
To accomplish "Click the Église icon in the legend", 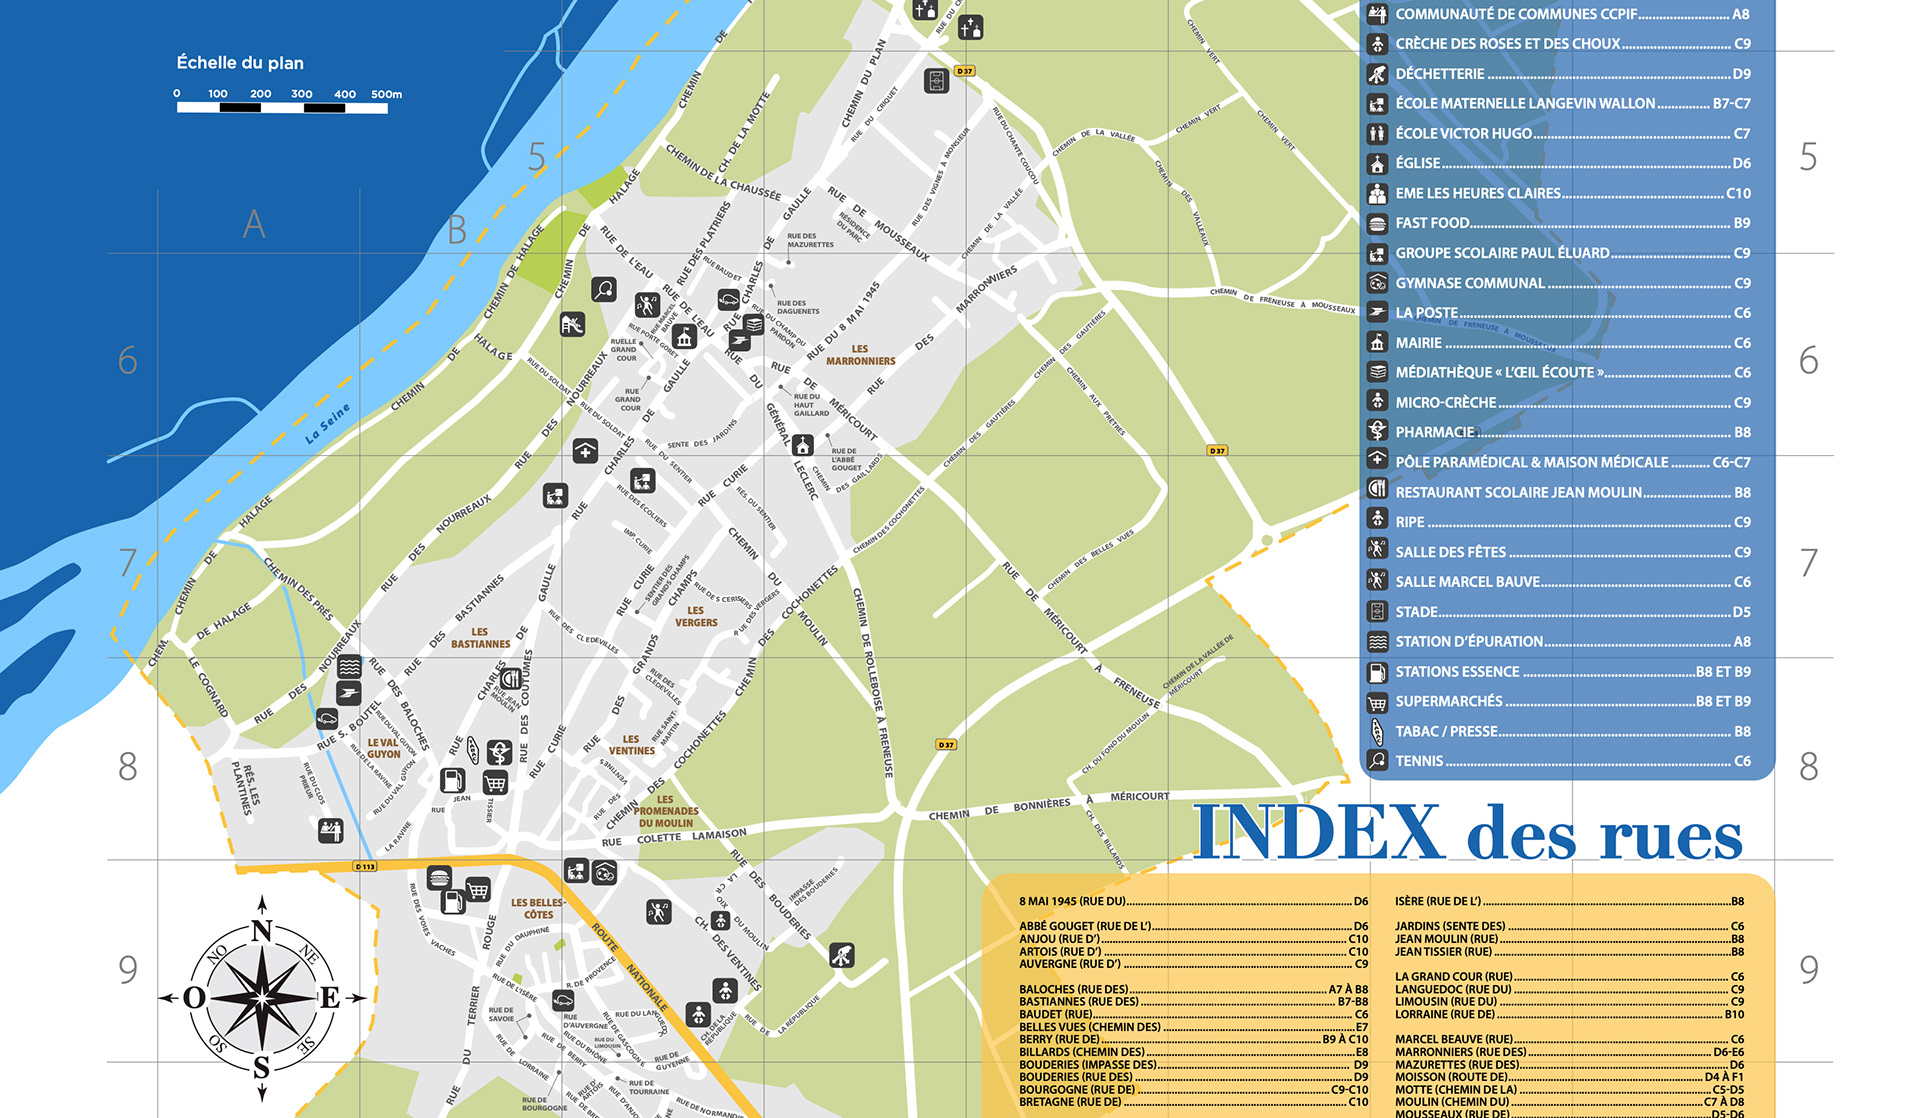I will pyautogui.click(x=1377, y=164).
